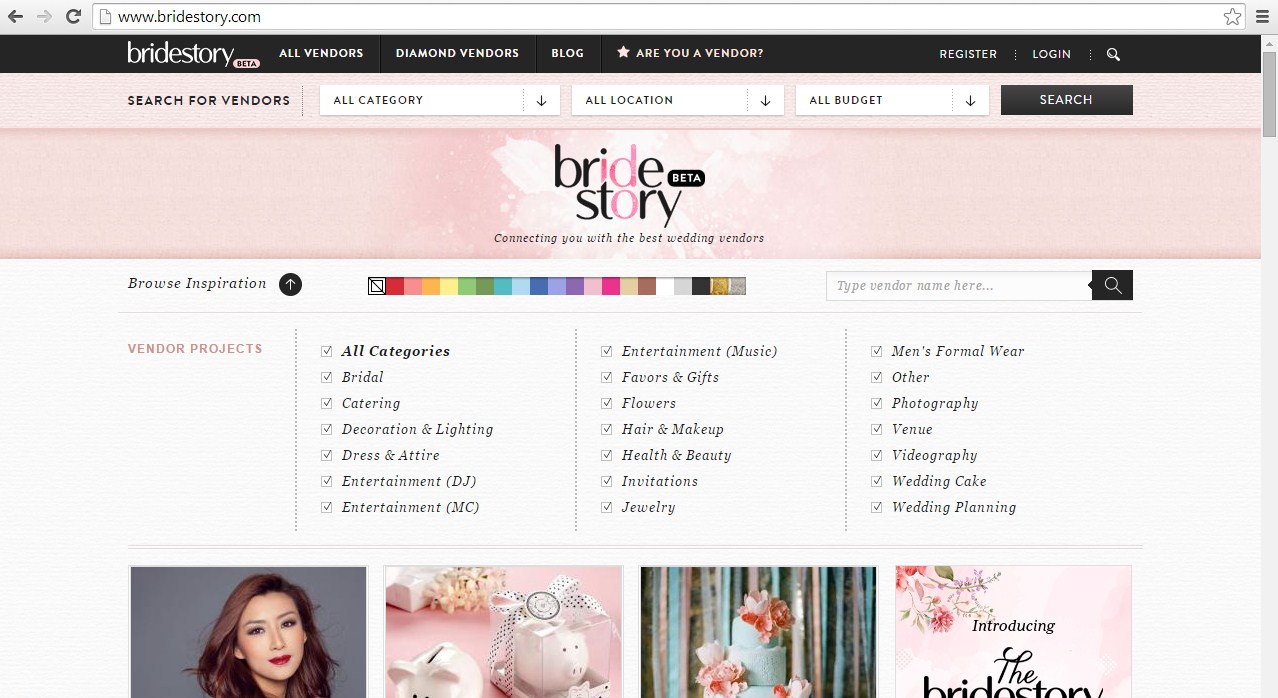1278x698 pixels.
Task: Toggle the Hair & Makeup checkbox
Action: click(x=607, y=429)
